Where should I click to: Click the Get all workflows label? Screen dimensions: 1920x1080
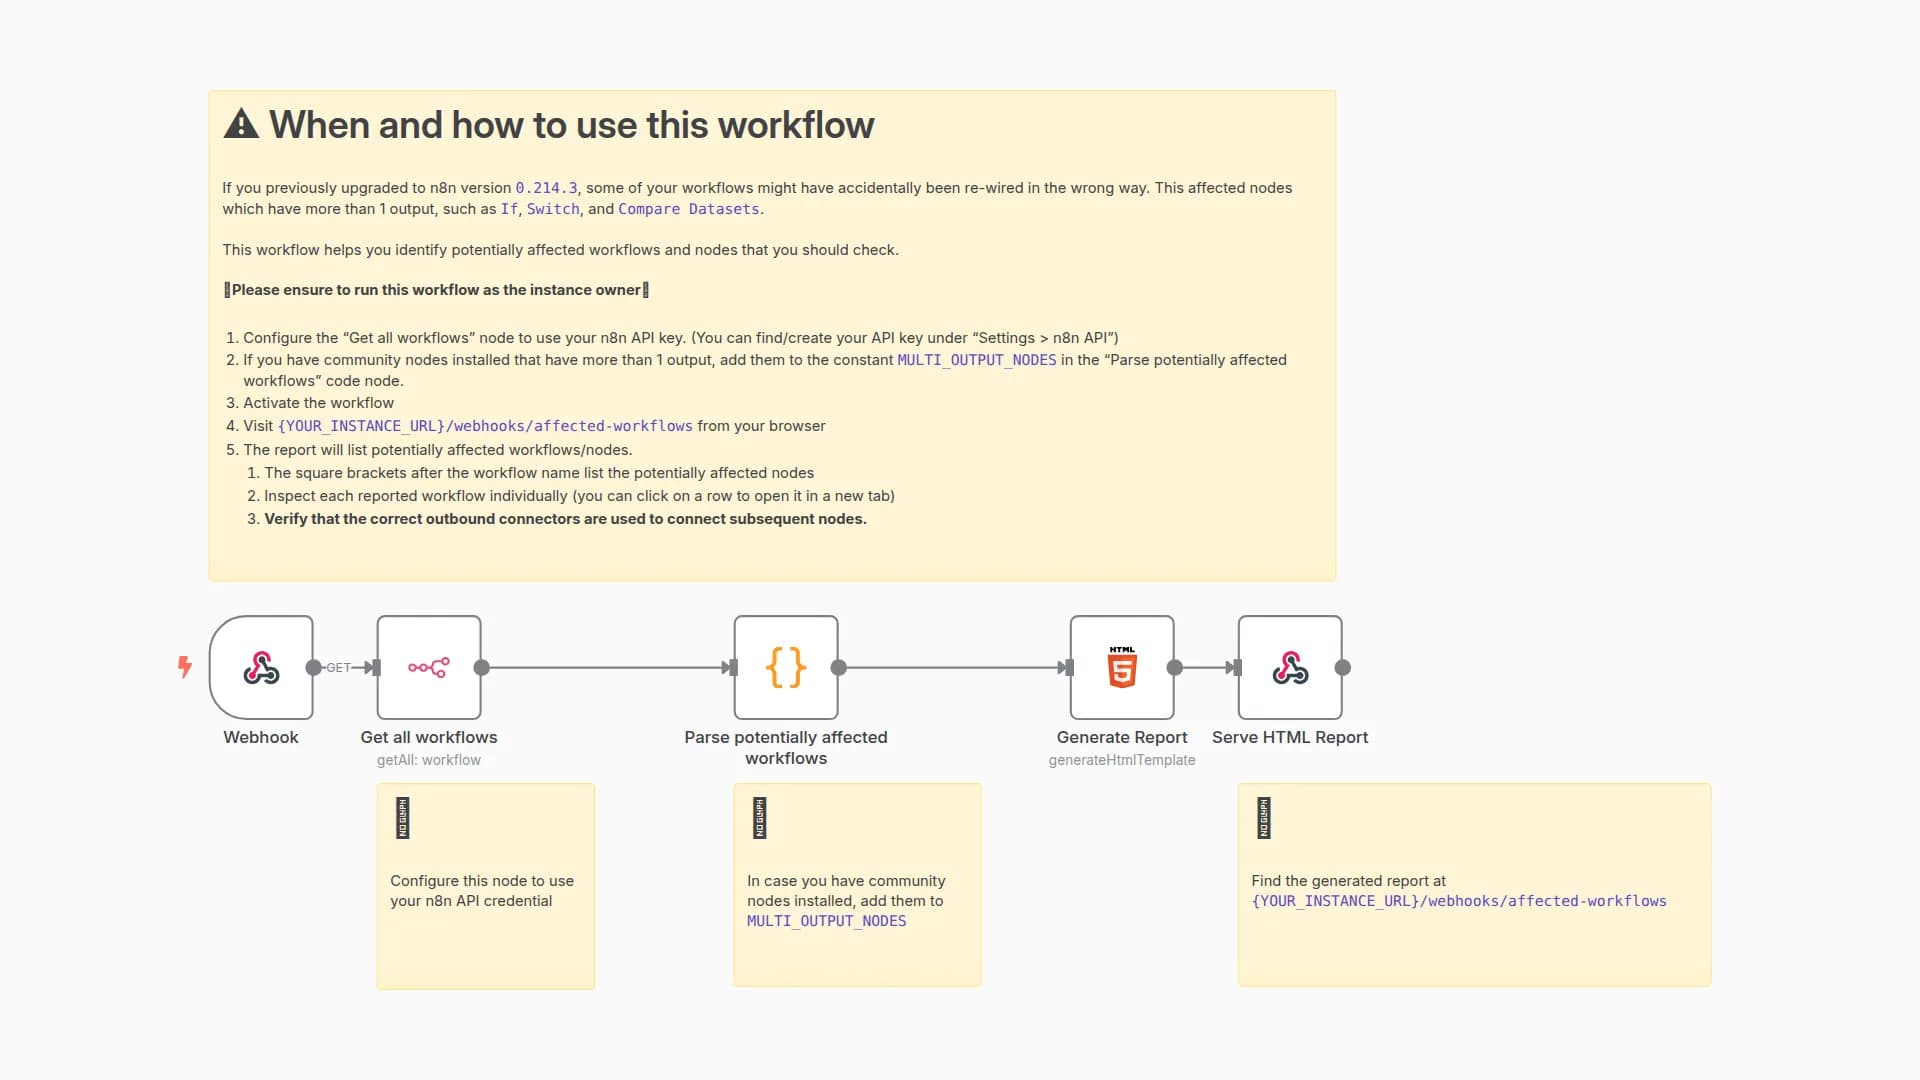tap(429, 737)
